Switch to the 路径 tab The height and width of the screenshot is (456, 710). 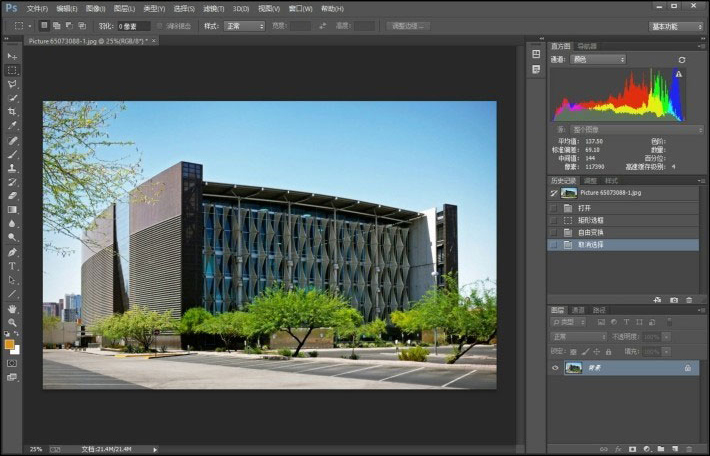coord(599,310)
